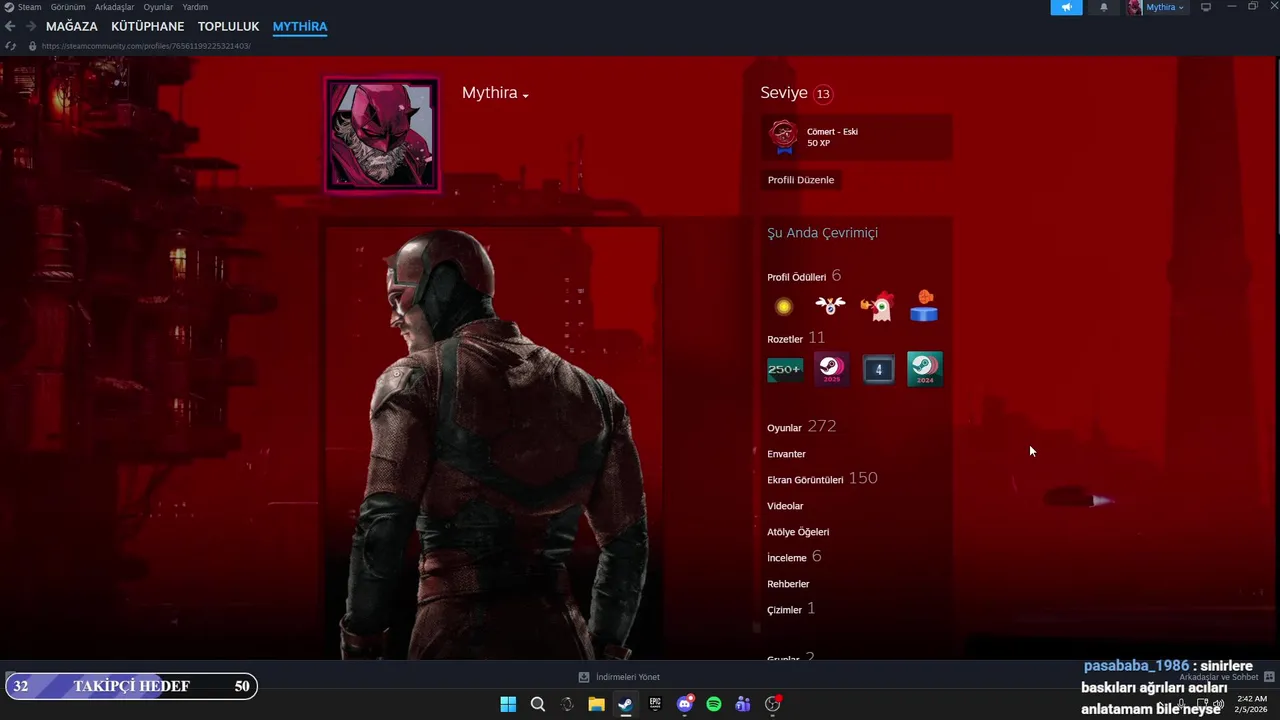This screenshot has width=1280, height=720.
Task: Switch to Big Picture mode icon
Action: tap(1206, 7)
